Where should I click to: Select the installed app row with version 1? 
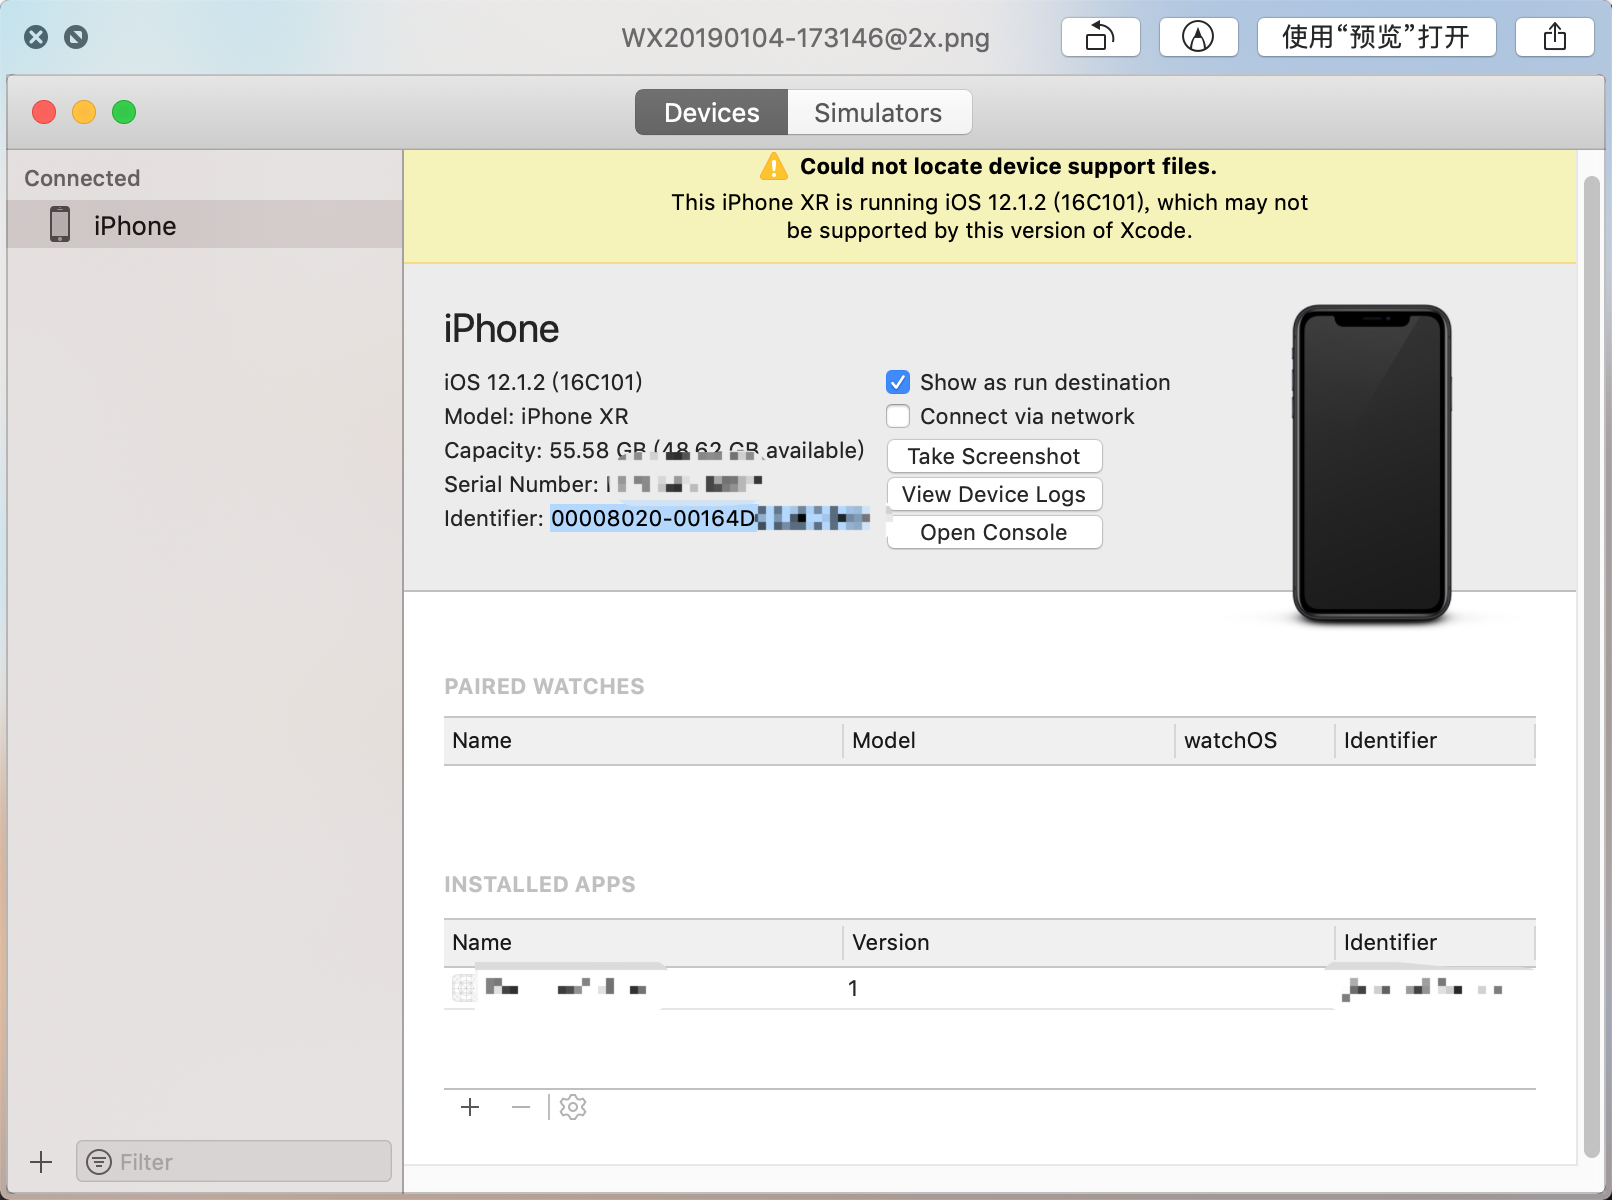pos(990,989)
